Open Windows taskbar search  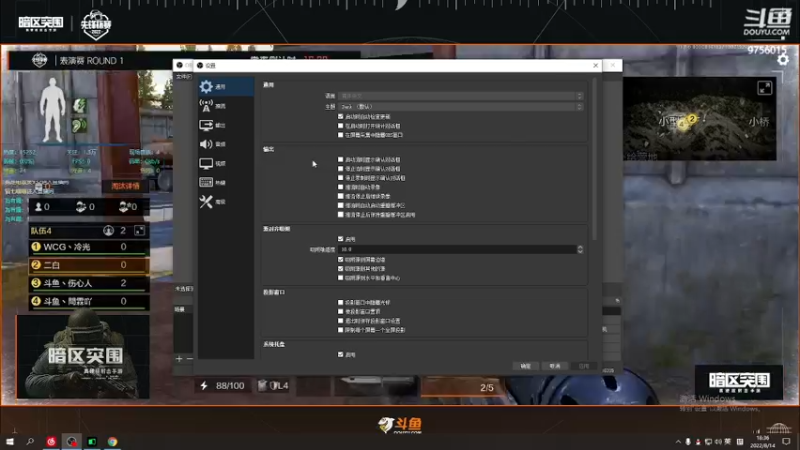[x=30, y=441]
